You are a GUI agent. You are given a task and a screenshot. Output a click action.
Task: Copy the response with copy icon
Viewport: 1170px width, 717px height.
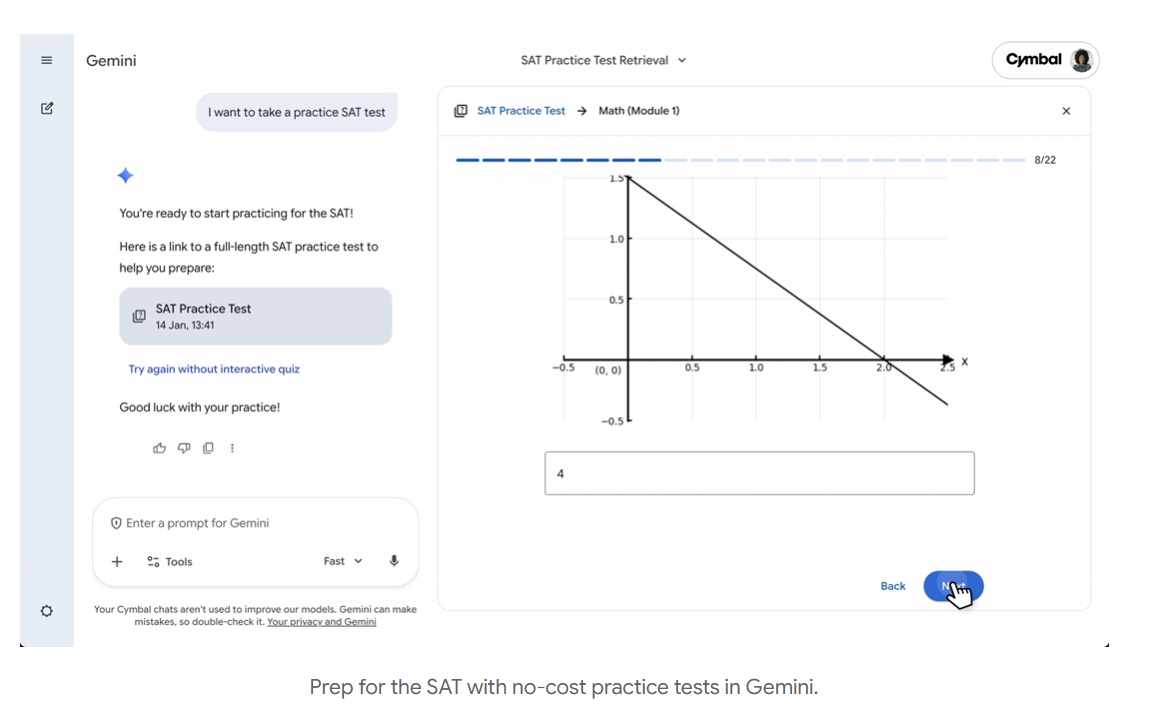[208, 448]
